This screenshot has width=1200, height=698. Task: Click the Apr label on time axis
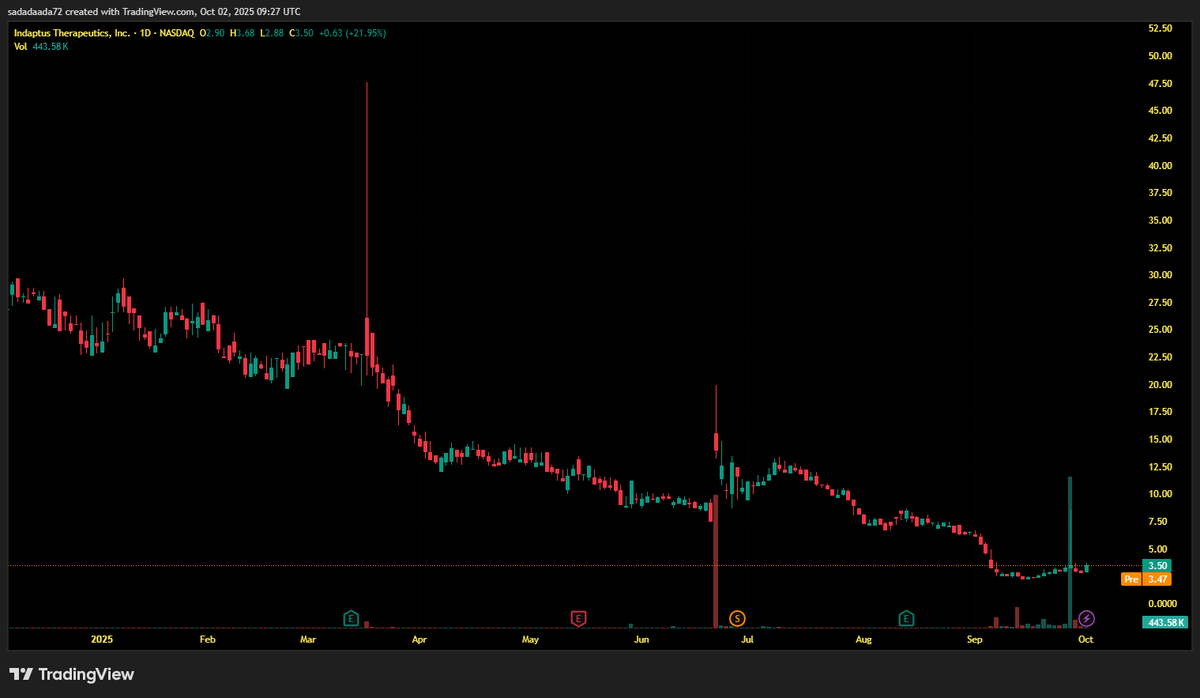419,638
